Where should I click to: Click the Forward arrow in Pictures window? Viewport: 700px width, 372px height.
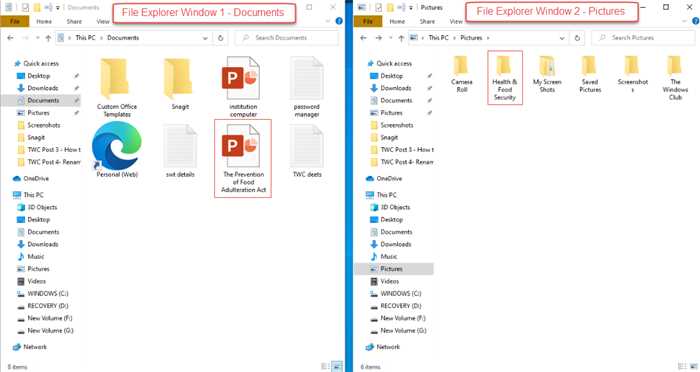pos(379,38)
